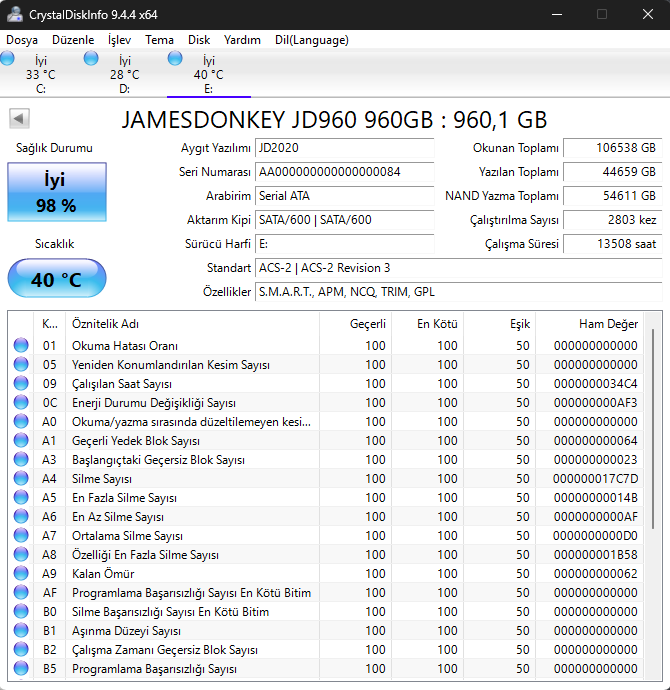670x690 pixels.
Task: Click the Öznitelik Adı column header
Action: (105, 324)
